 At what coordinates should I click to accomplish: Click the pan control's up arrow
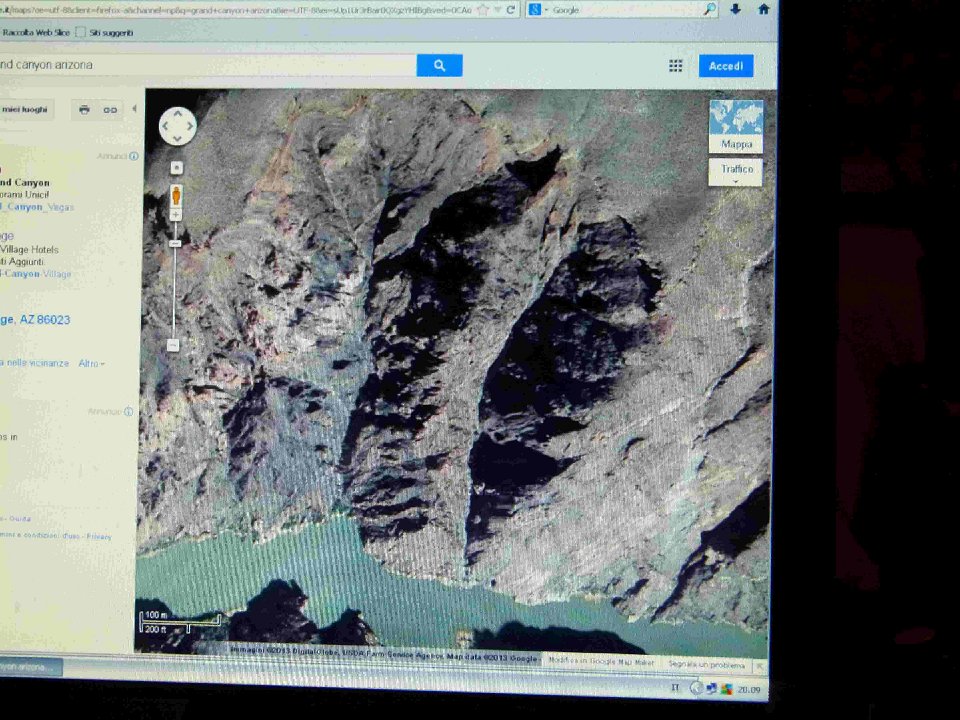pos(178,113)
